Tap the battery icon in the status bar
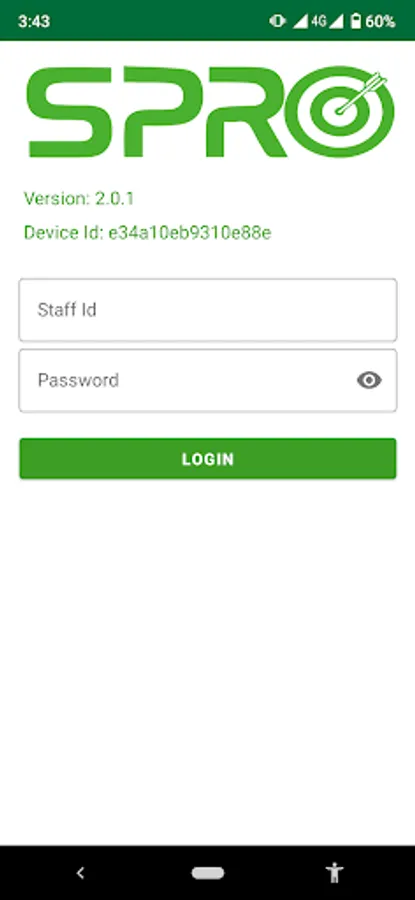 point(356,22)
